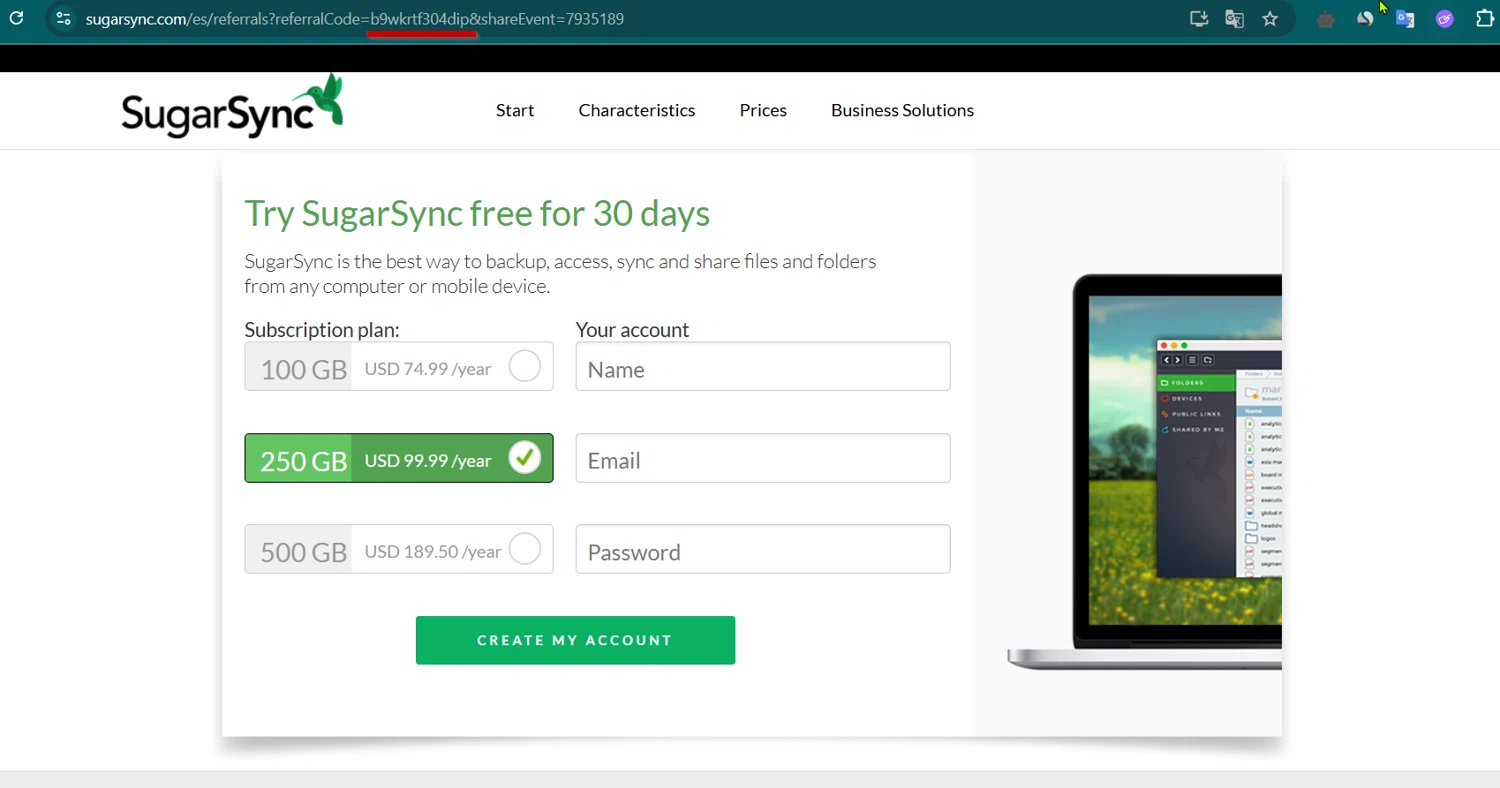Image resolution: width=1500 pixels, height=788 pixels.
Task: Open the Business Solutions menu item
Action: 902,110
